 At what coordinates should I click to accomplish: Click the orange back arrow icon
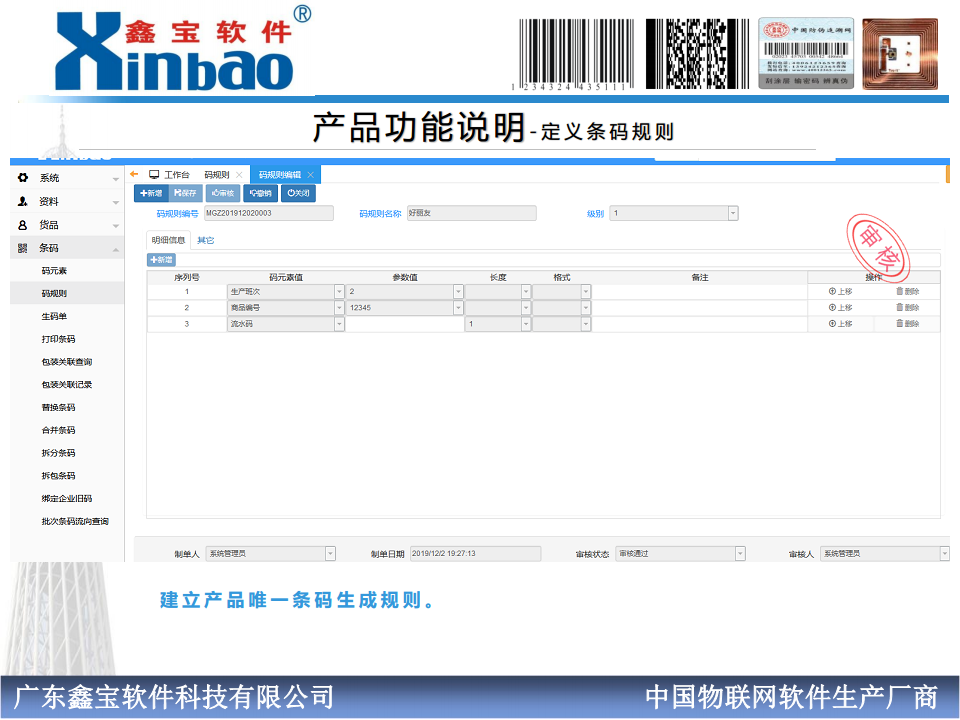point(134,174)
